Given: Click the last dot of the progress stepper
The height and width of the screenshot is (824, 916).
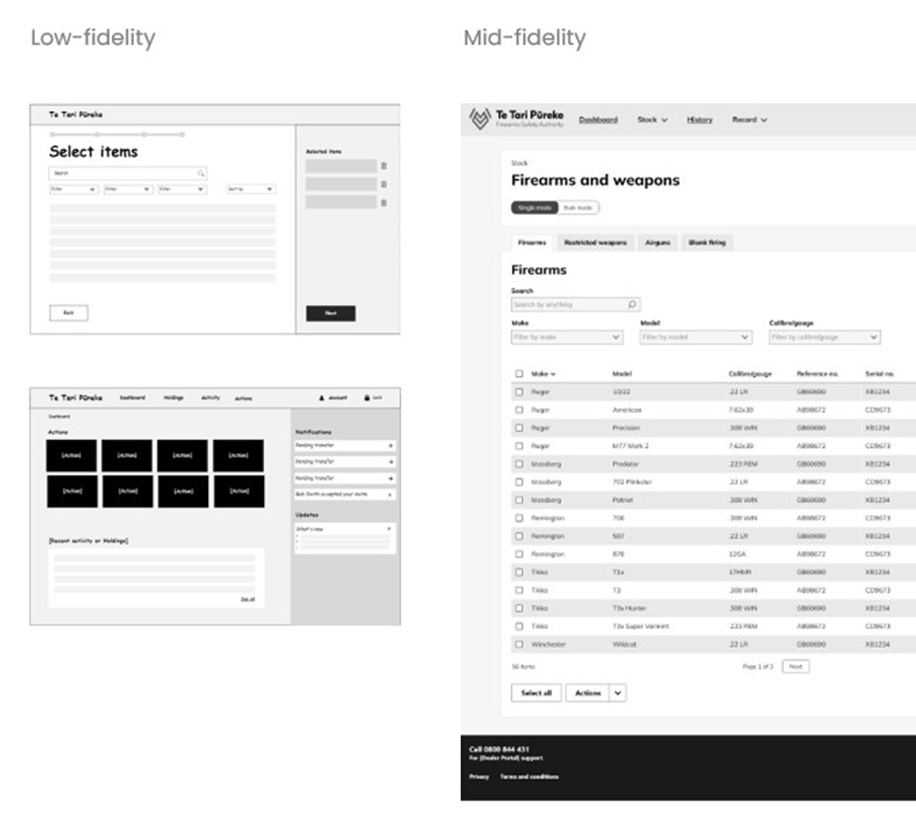Looking at the screenshot, I should pyautogui.click(x=182, y=134).
